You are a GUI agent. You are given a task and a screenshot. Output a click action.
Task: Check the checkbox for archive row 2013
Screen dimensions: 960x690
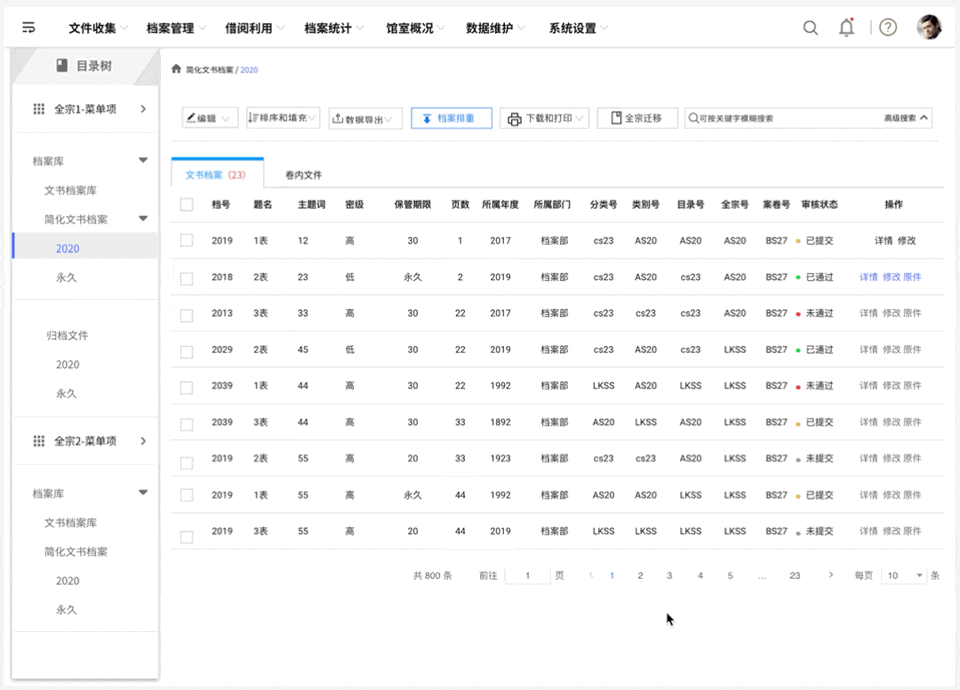[186, 313]
